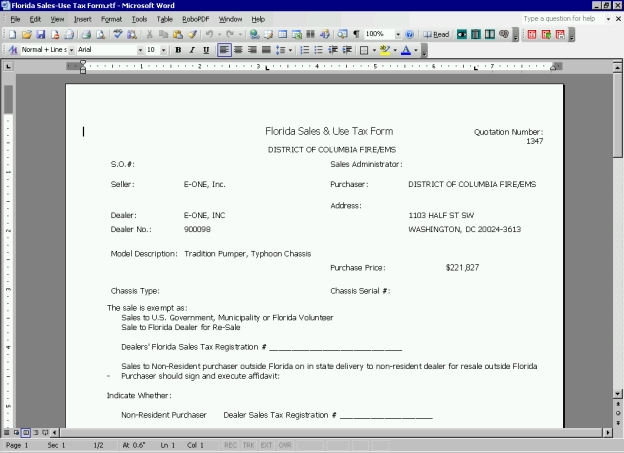Open the Format menu
This screenshot has width=624, height=453.
click(x=111, y=19)
